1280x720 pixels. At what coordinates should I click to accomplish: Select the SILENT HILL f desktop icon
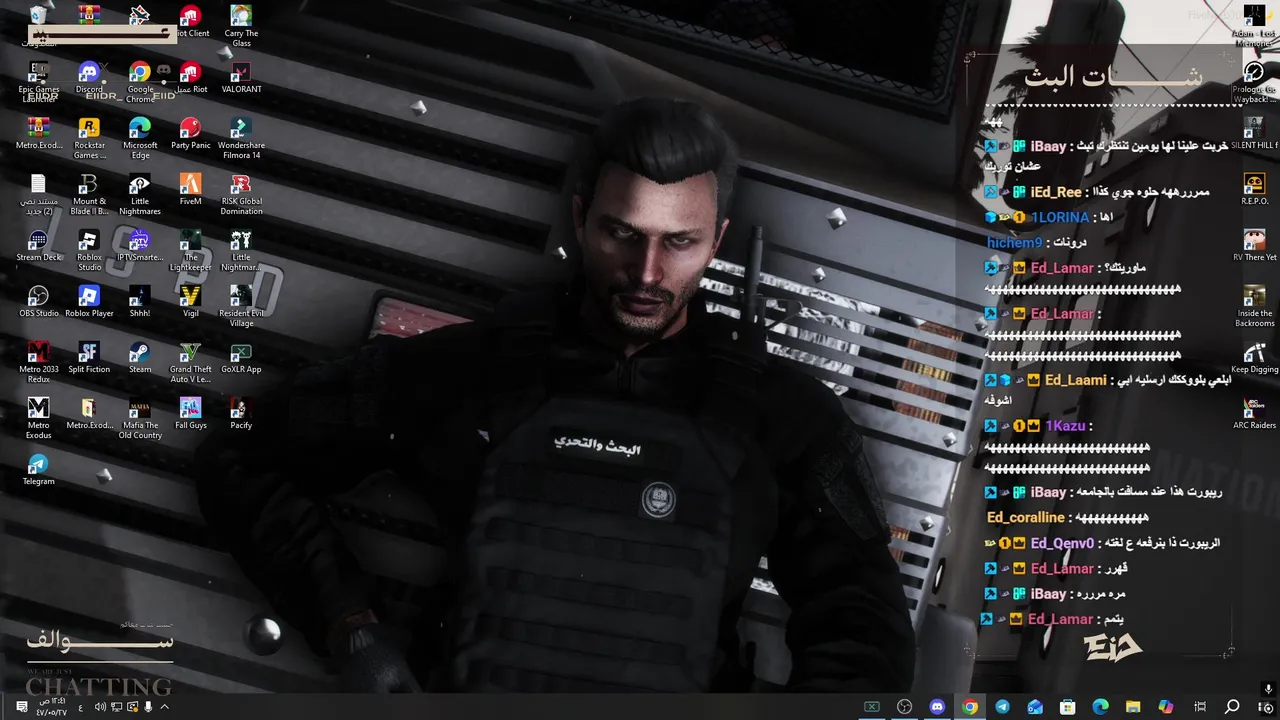click(1254, 134)
